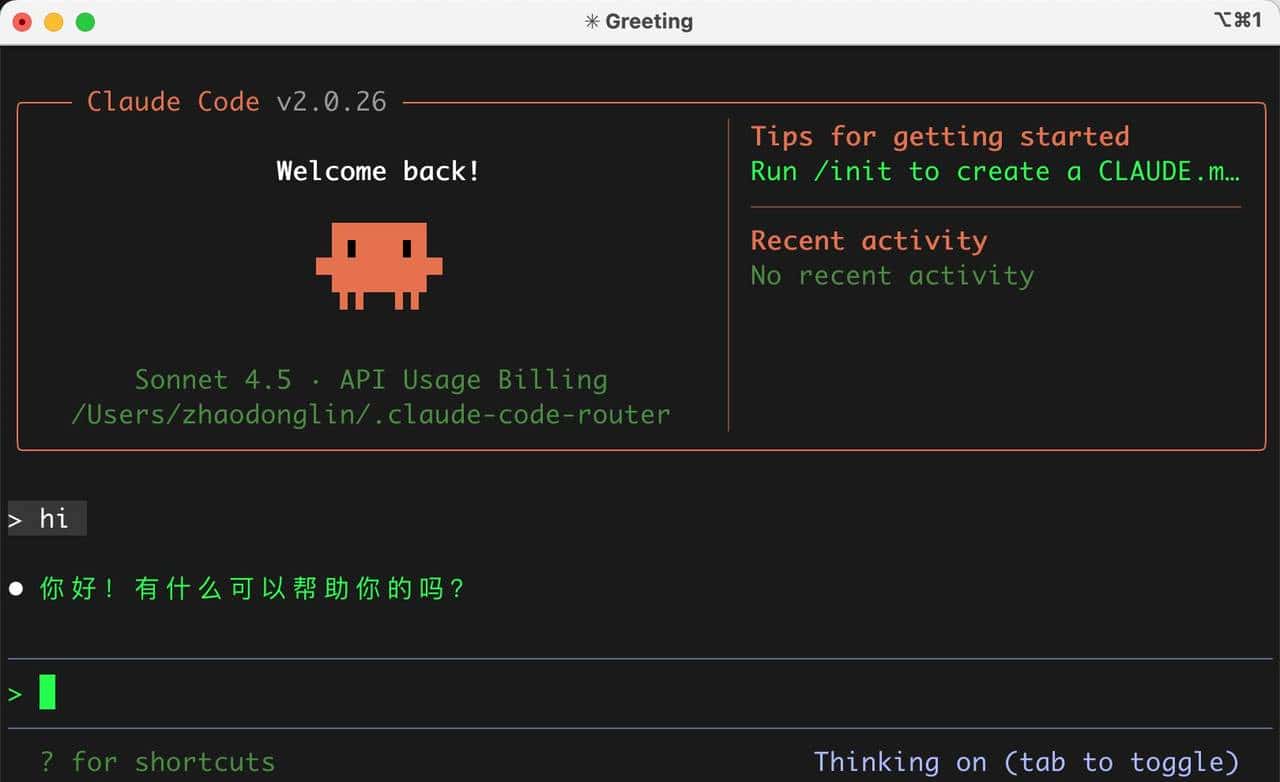This screenshot has height=782, width=1280.
Task: Toggle the "Thinking on" status indicator
Action: point(1026,762)
